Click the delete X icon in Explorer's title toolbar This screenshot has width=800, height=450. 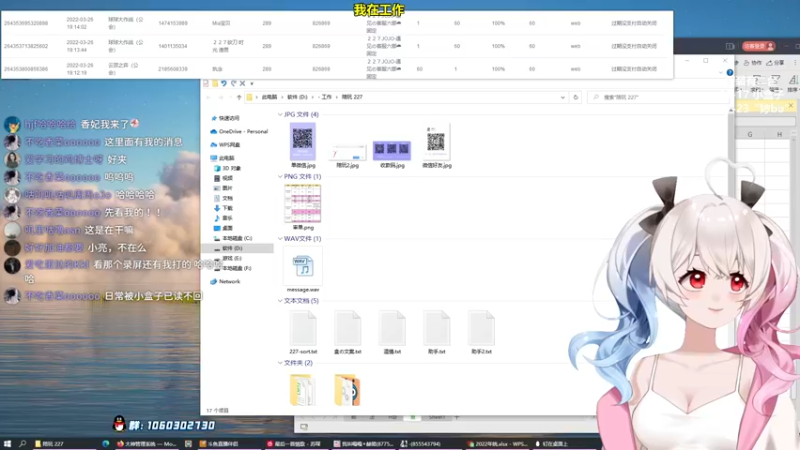[243, 83]
